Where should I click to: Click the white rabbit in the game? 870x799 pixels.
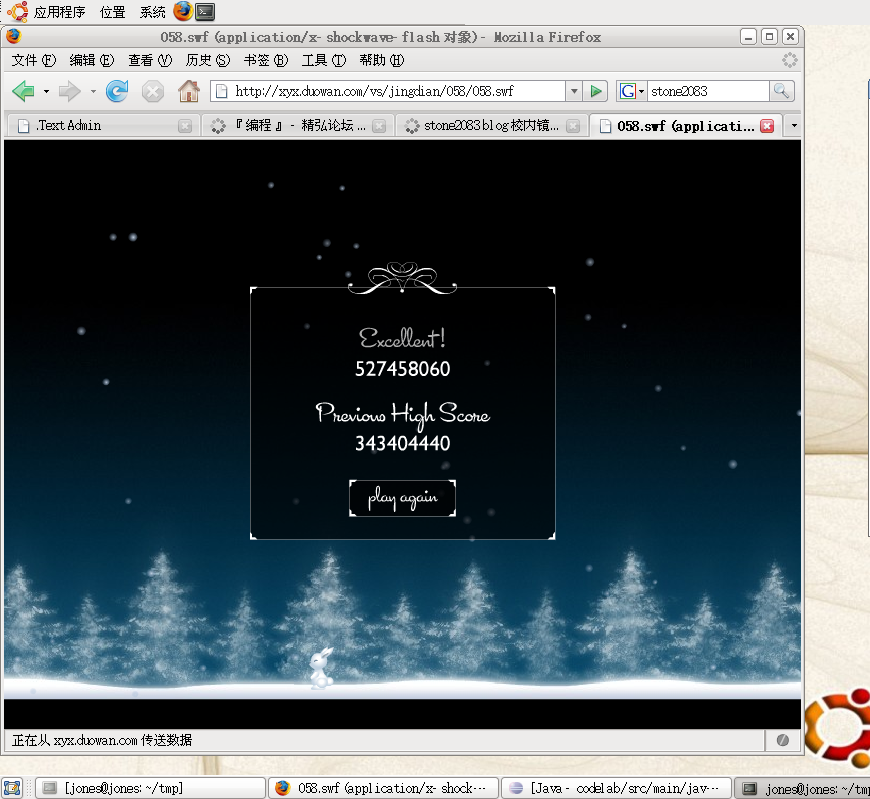(x=321, y=667)
